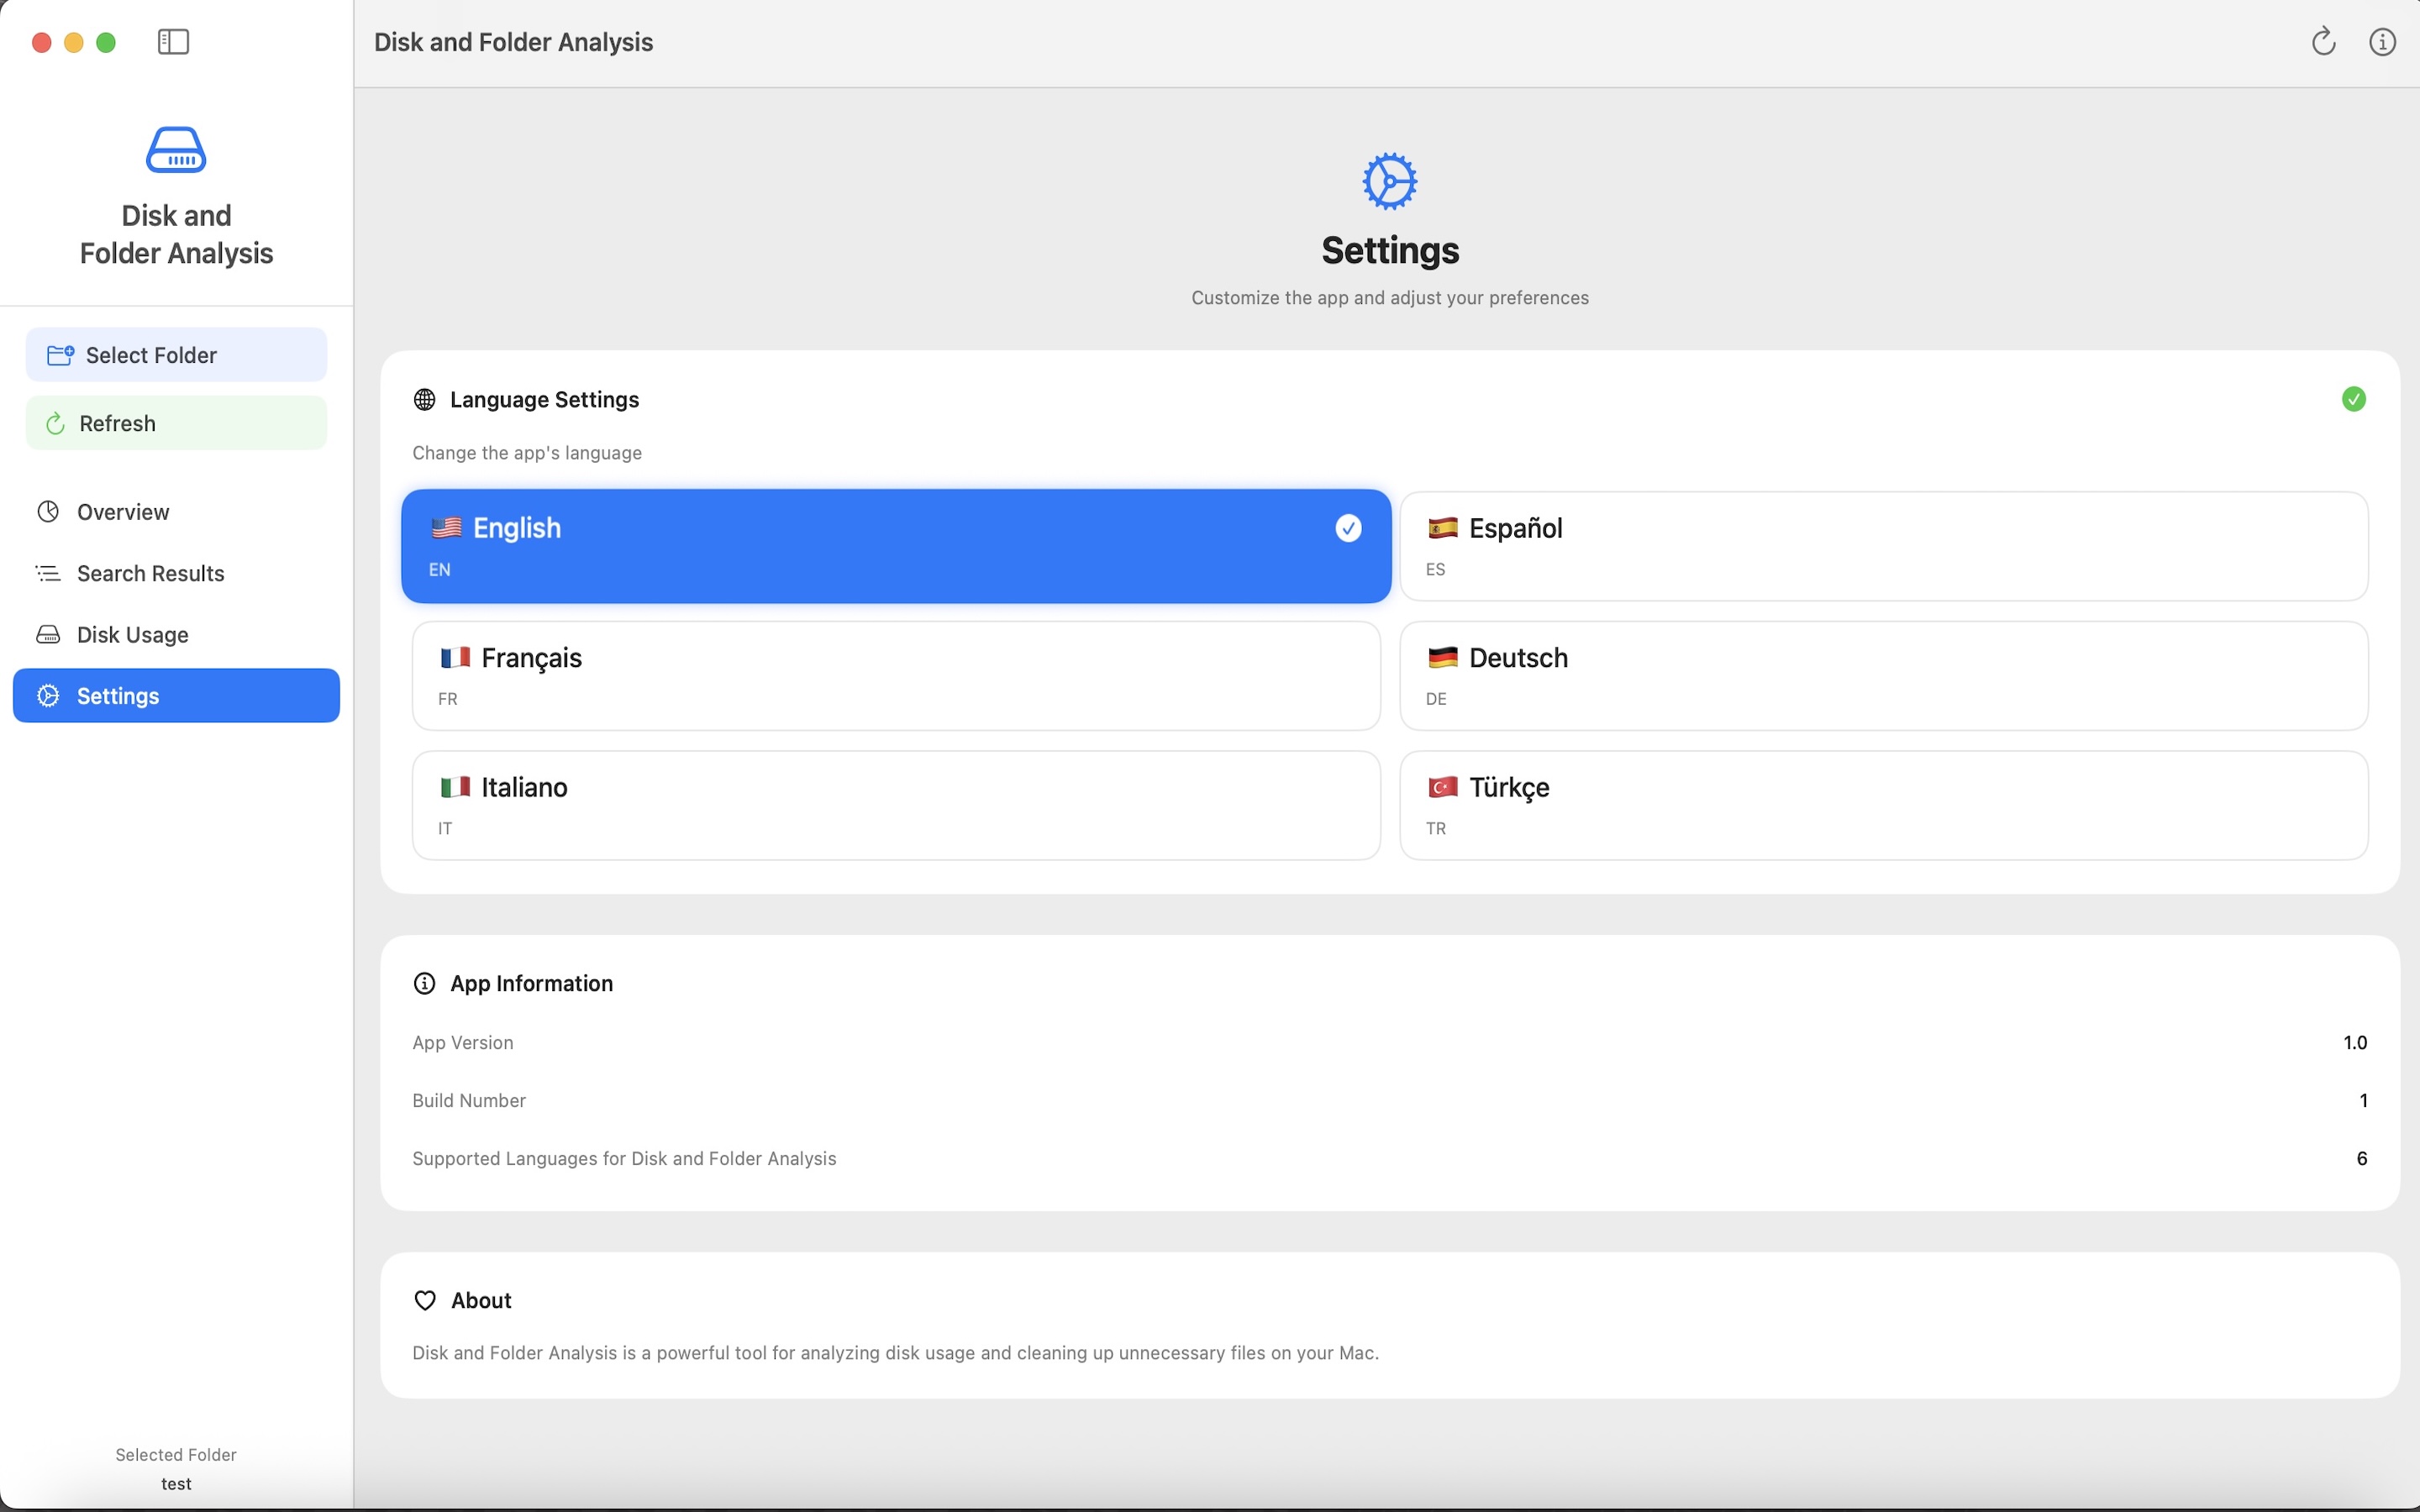Click the Build Number row label
This screenshot has height=1512, width=2420.
tap(469, 1101)
